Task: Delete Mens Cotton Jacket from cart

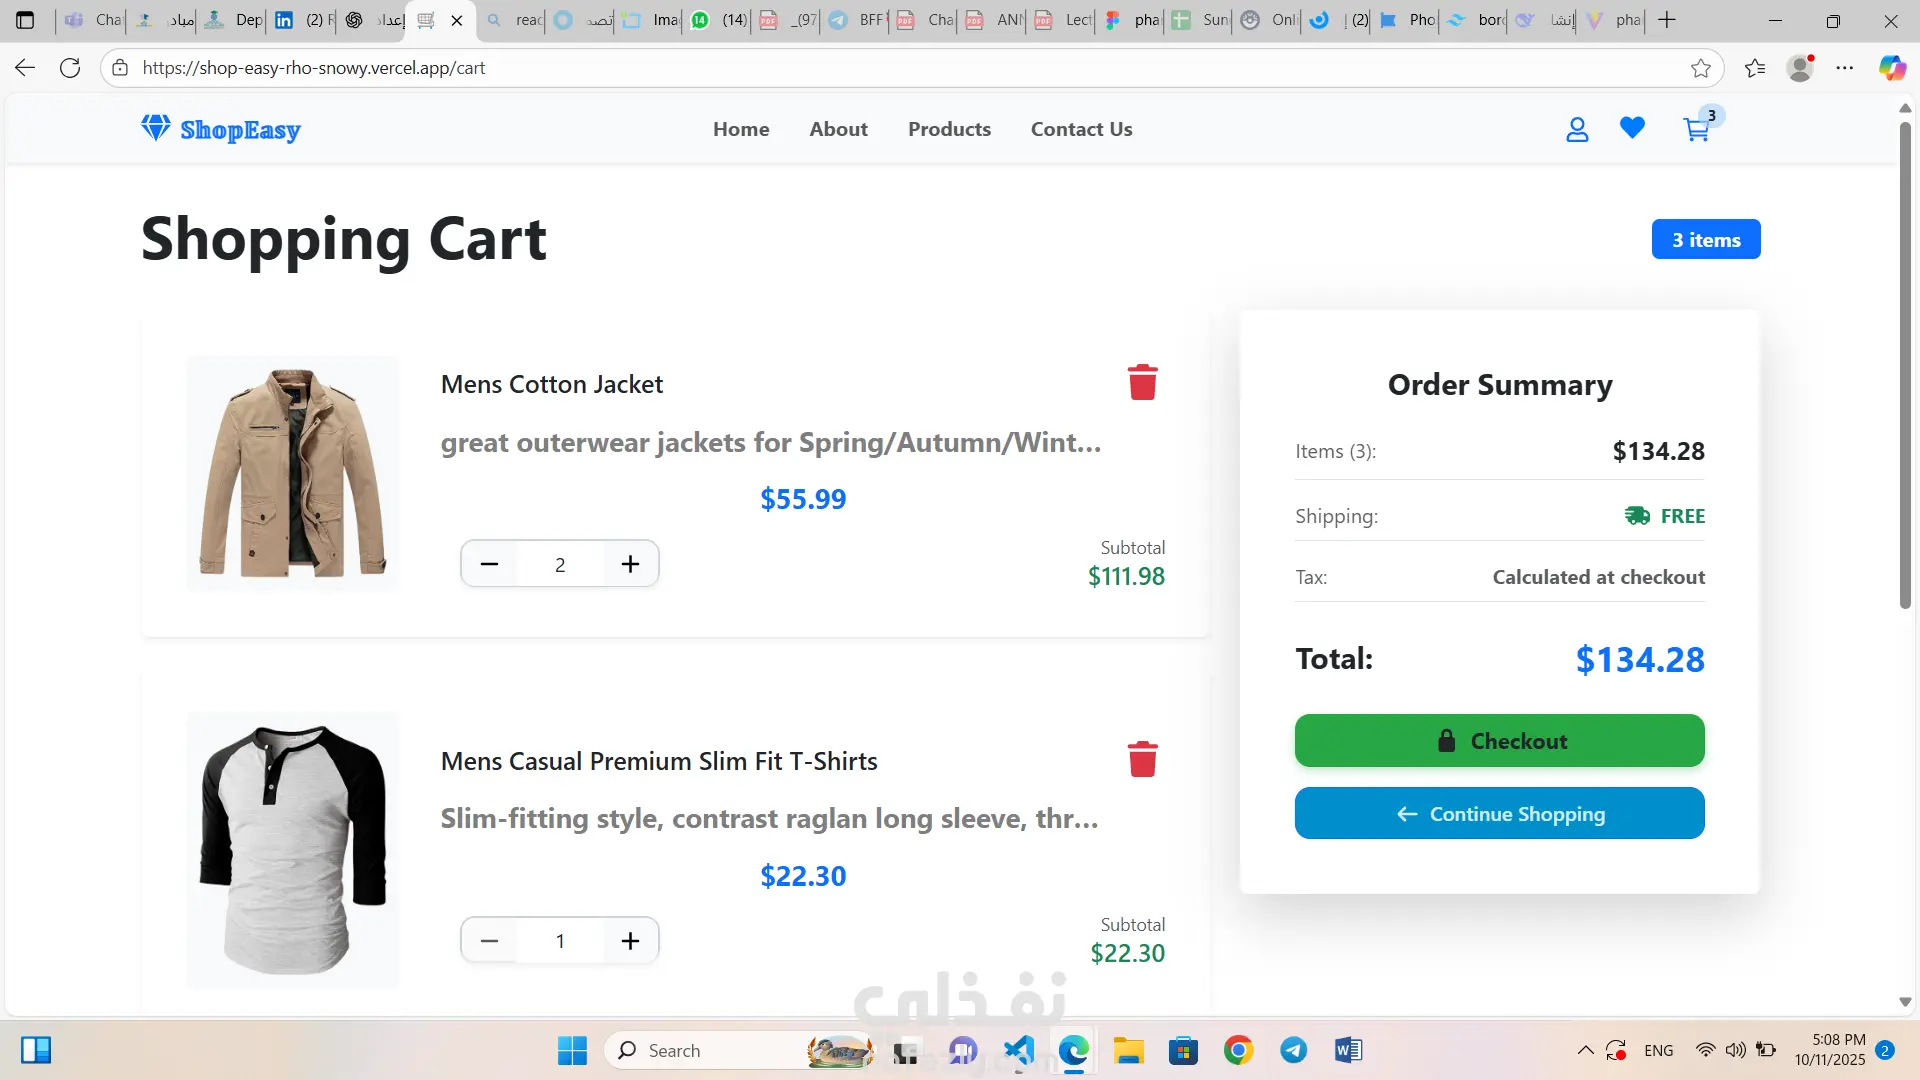Action: coord(1142,382)
